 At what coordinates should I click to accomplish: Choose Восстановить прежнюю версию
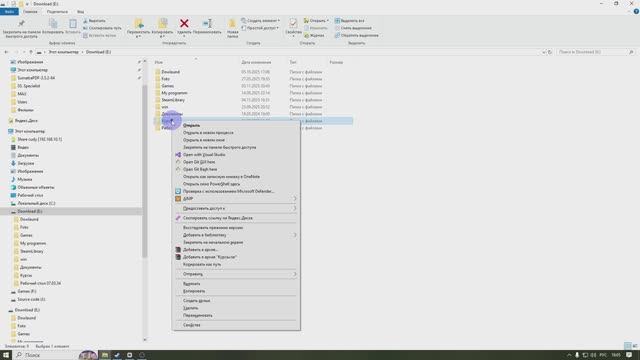click(236, 228)
